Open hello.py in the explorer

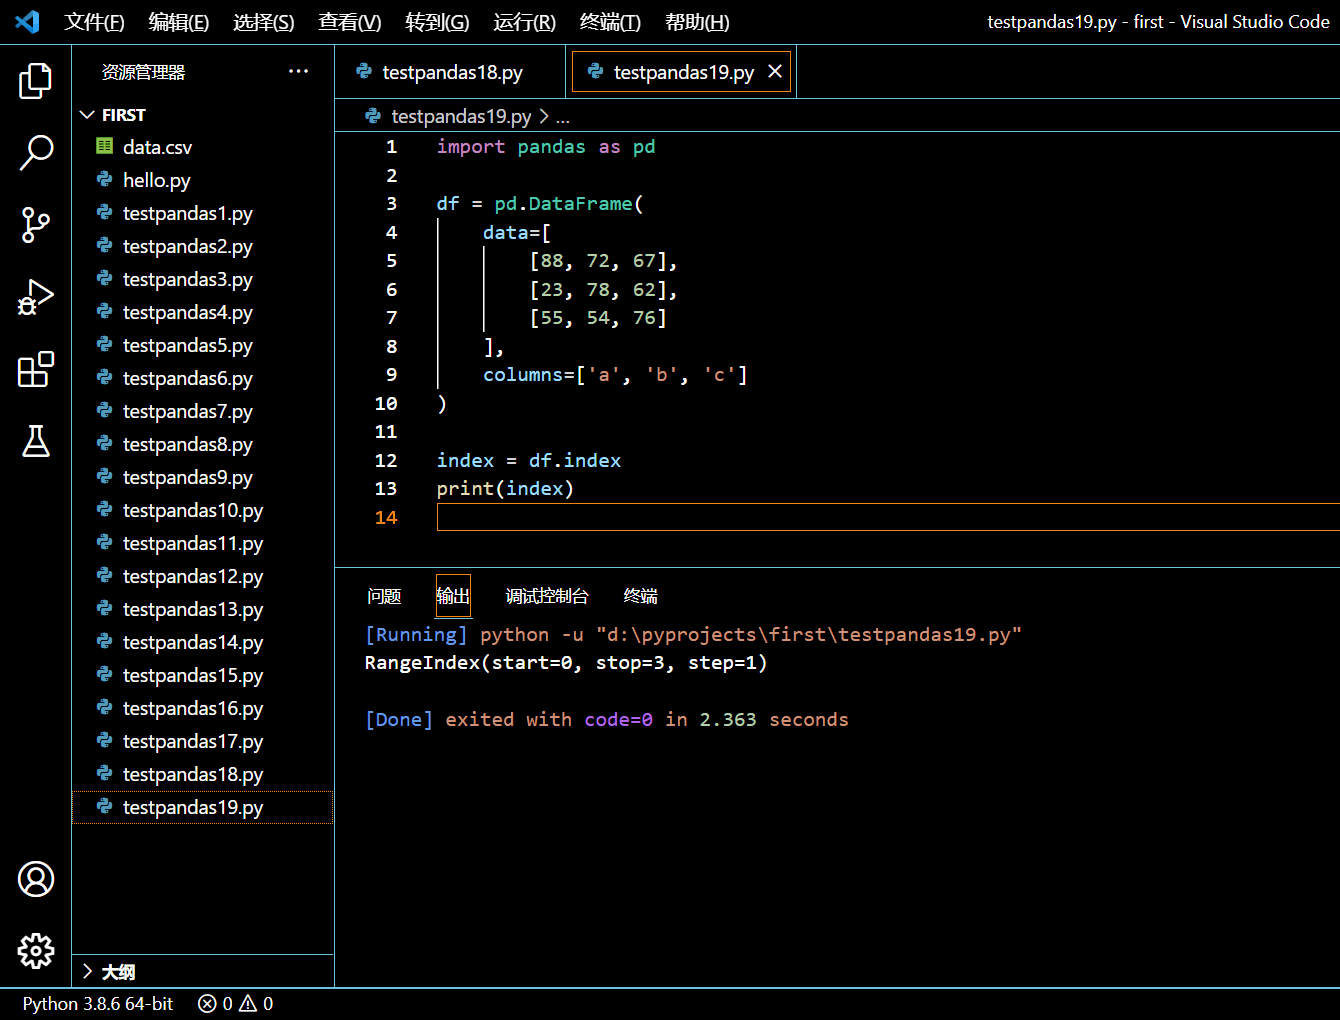point(203,180)
